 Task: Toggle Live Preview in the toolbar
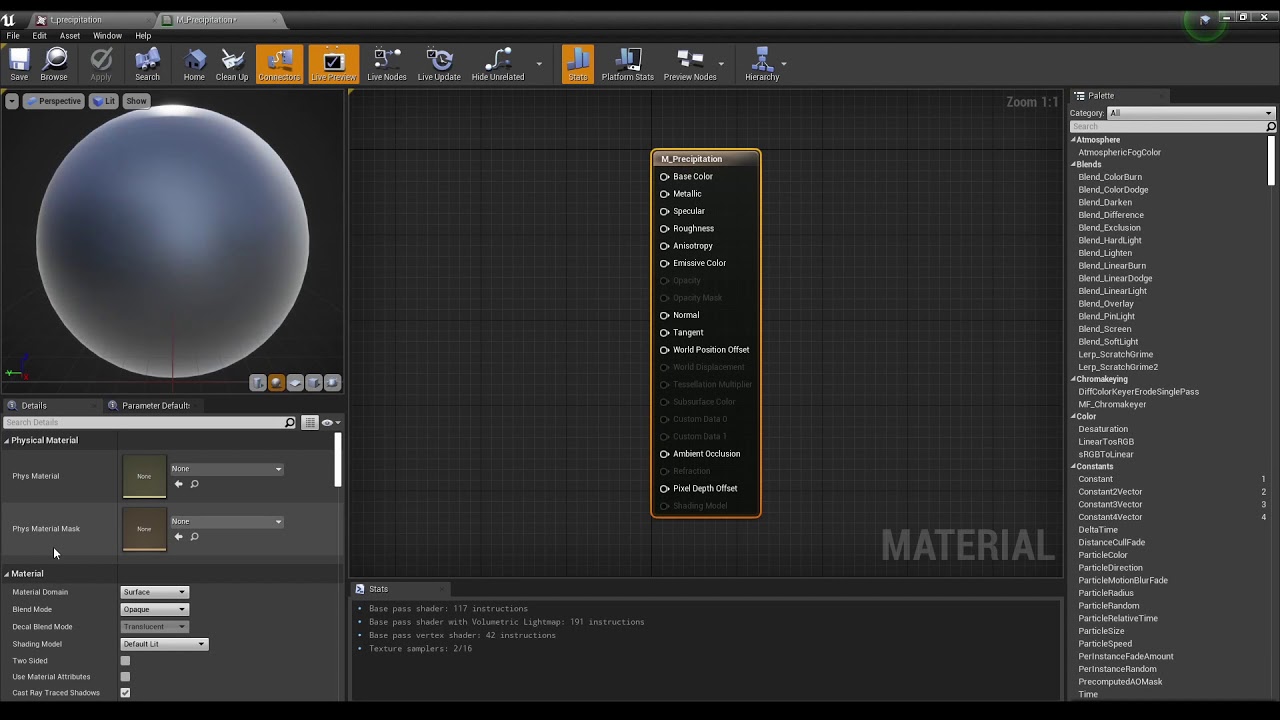click(x=333, y=64)
